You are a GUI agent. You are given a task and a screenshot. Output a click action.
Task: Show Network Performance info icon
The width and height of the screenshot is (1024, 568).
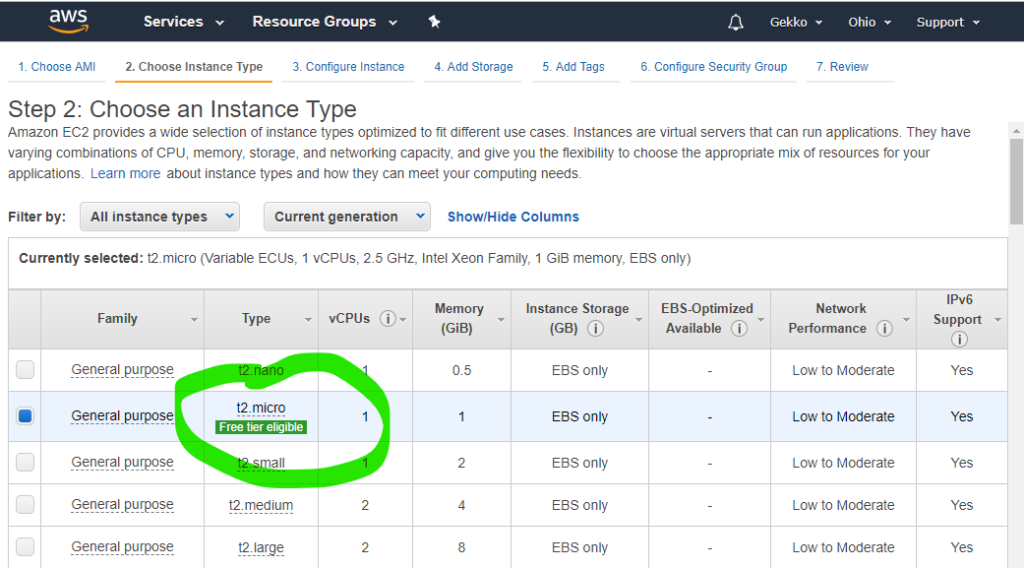pyautogui.click(x=884, y=328)
